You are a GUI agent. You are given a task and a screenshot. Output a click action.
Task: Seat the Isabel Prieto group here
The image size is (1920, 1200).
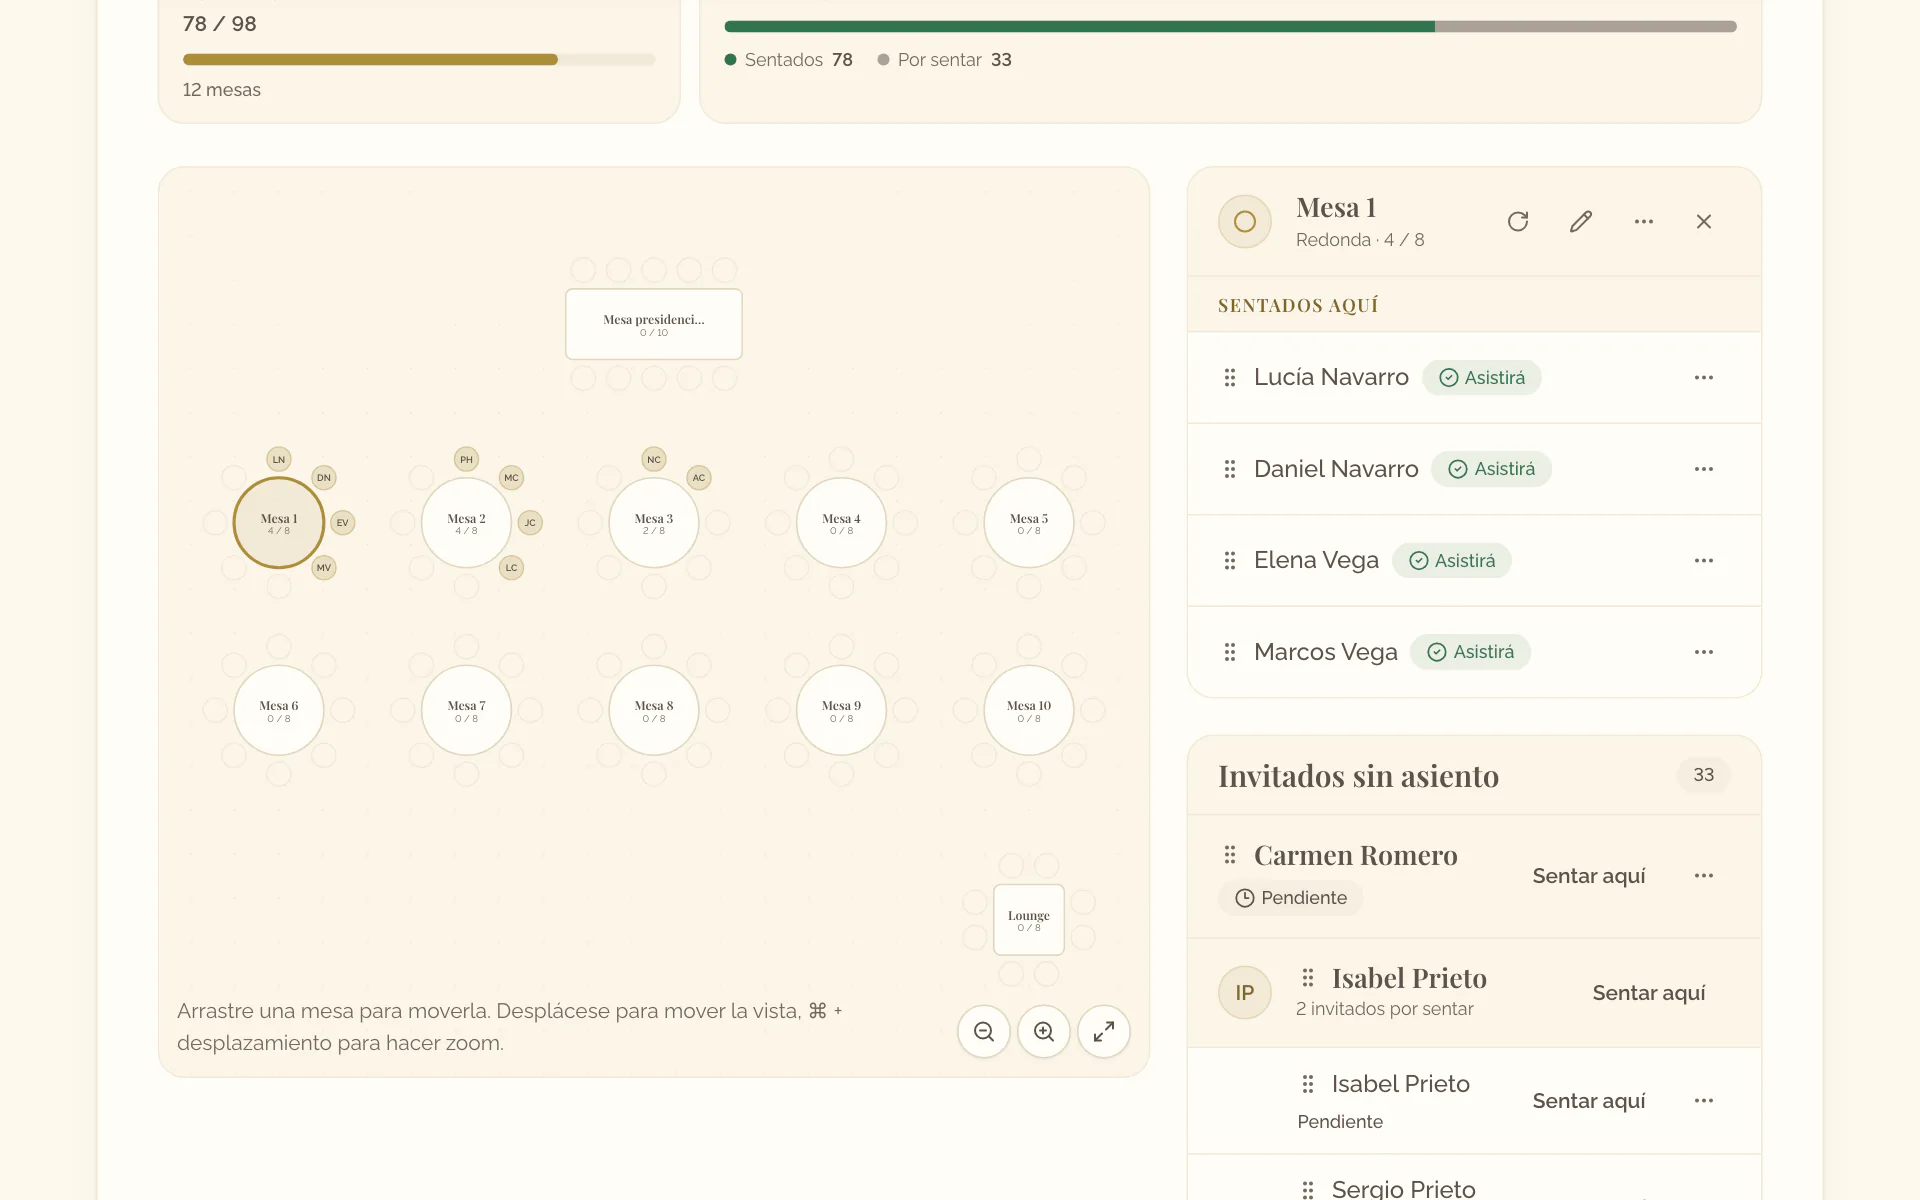[1649, 992]
